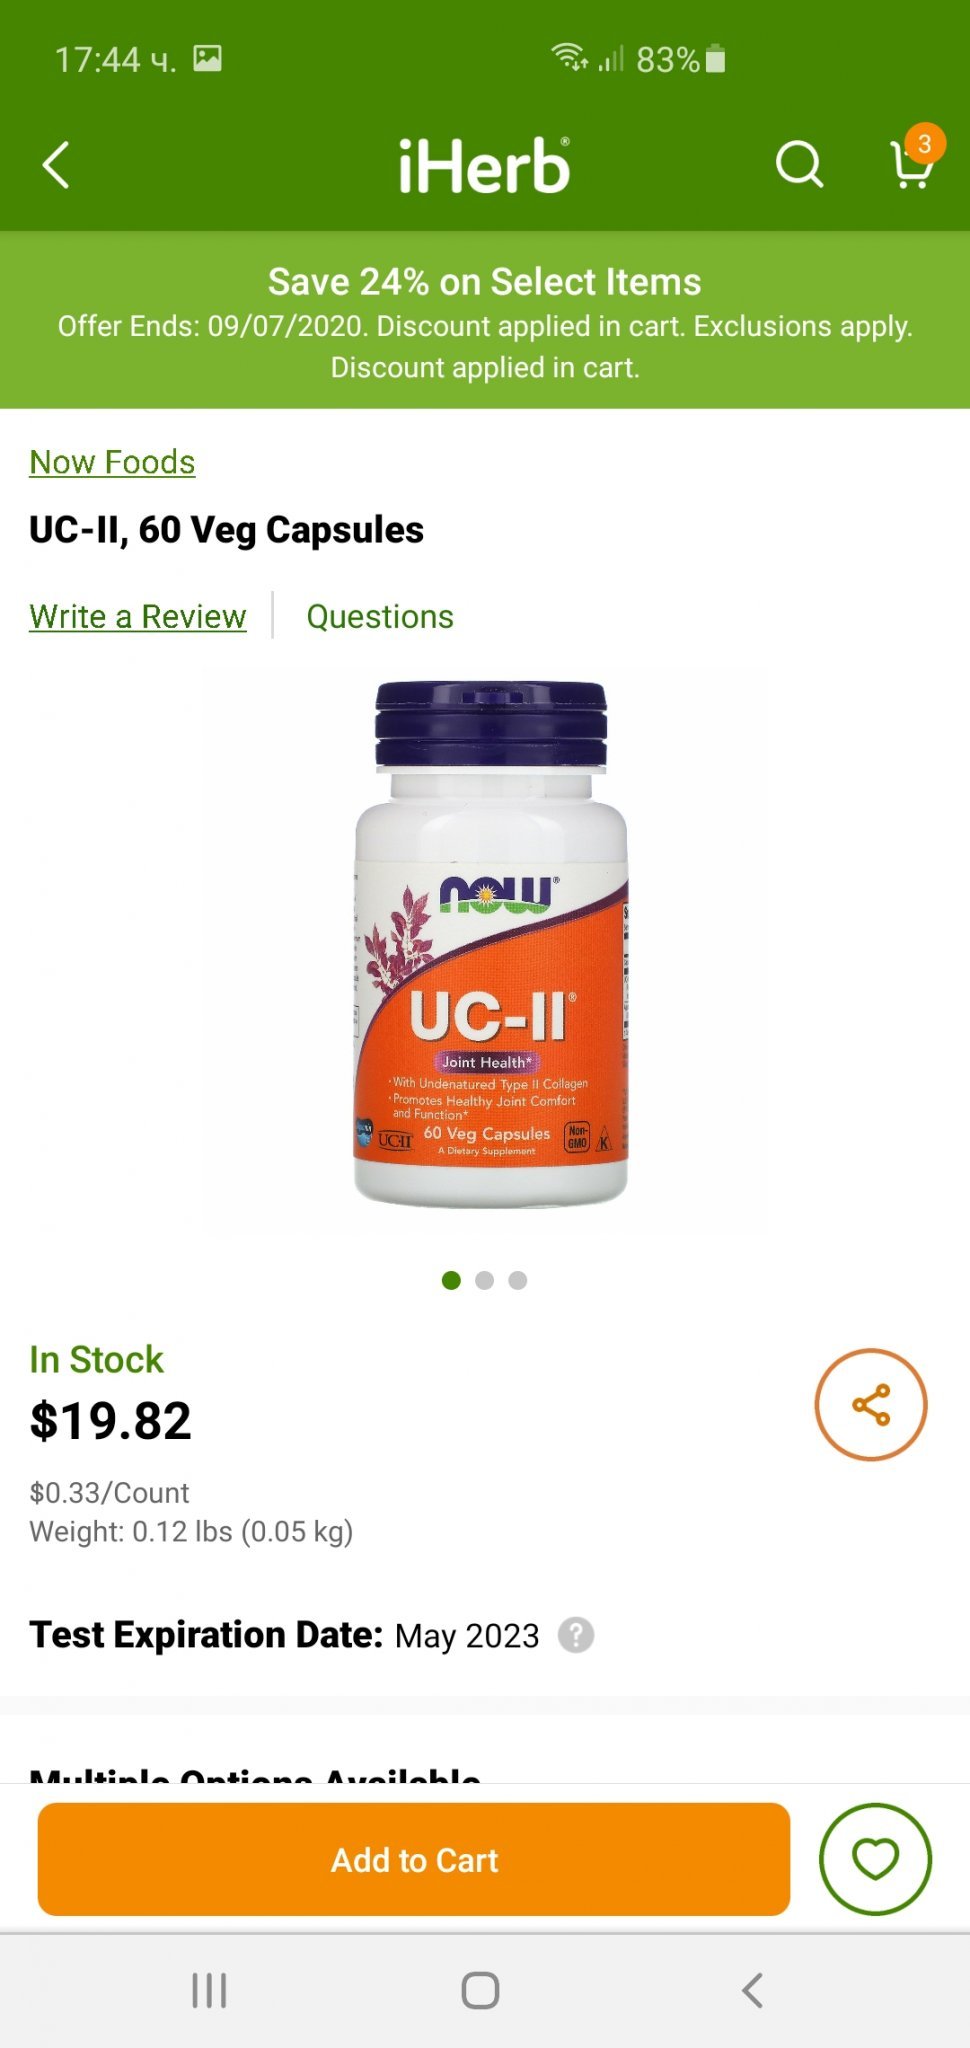This screenshot has width=970, height=2048.
Task: Open Android recent apps button
Action: 209,1990
